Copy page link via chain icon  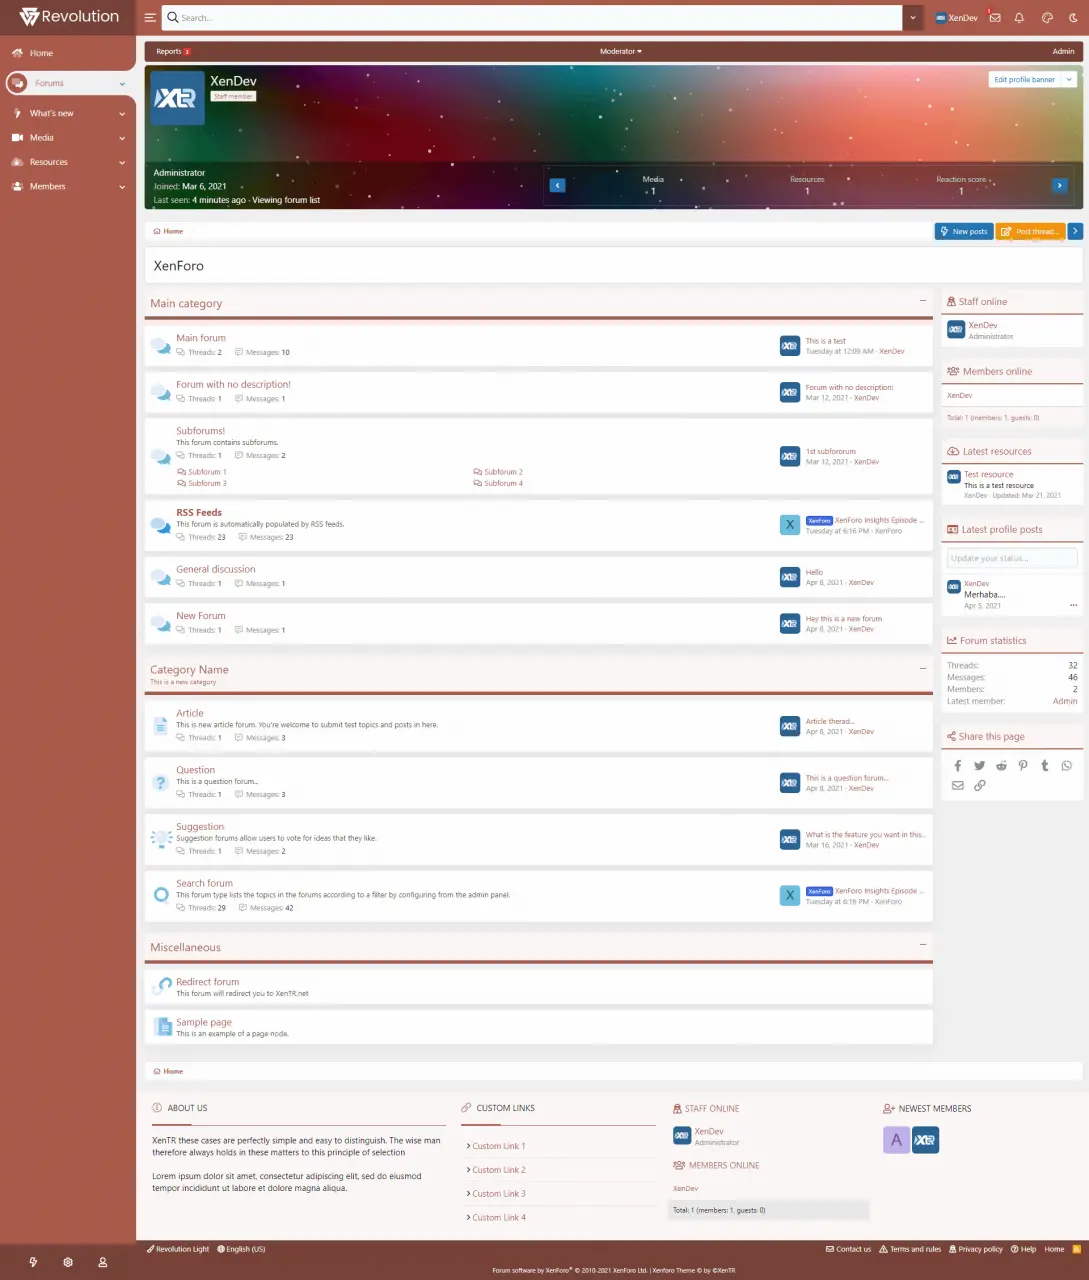pos(980,786)
